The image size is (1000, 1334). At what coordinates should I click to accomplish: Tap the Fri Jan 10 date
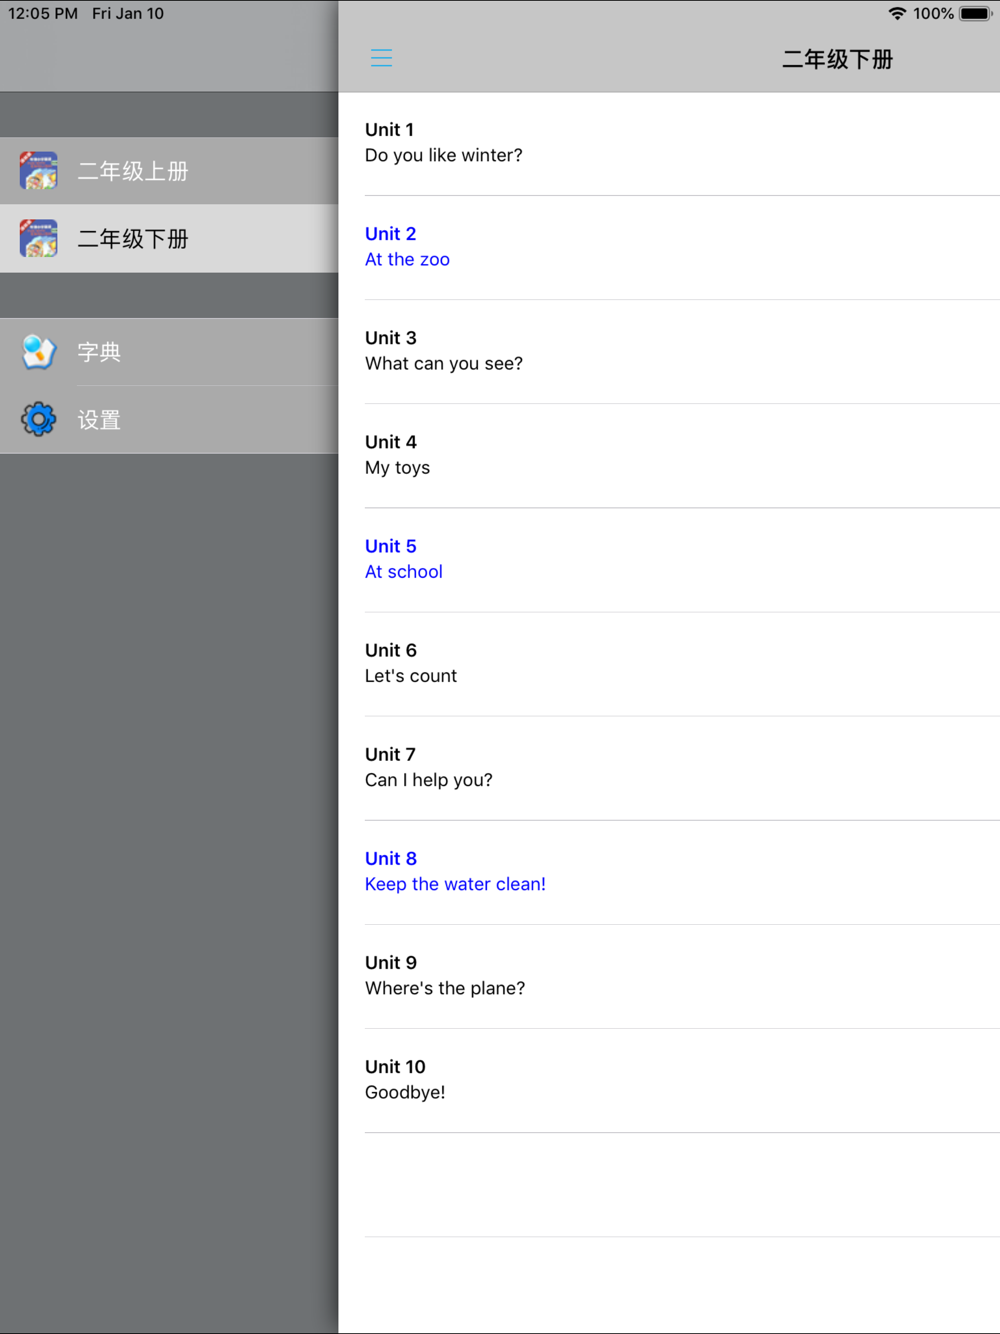click(x=128, y=13)
